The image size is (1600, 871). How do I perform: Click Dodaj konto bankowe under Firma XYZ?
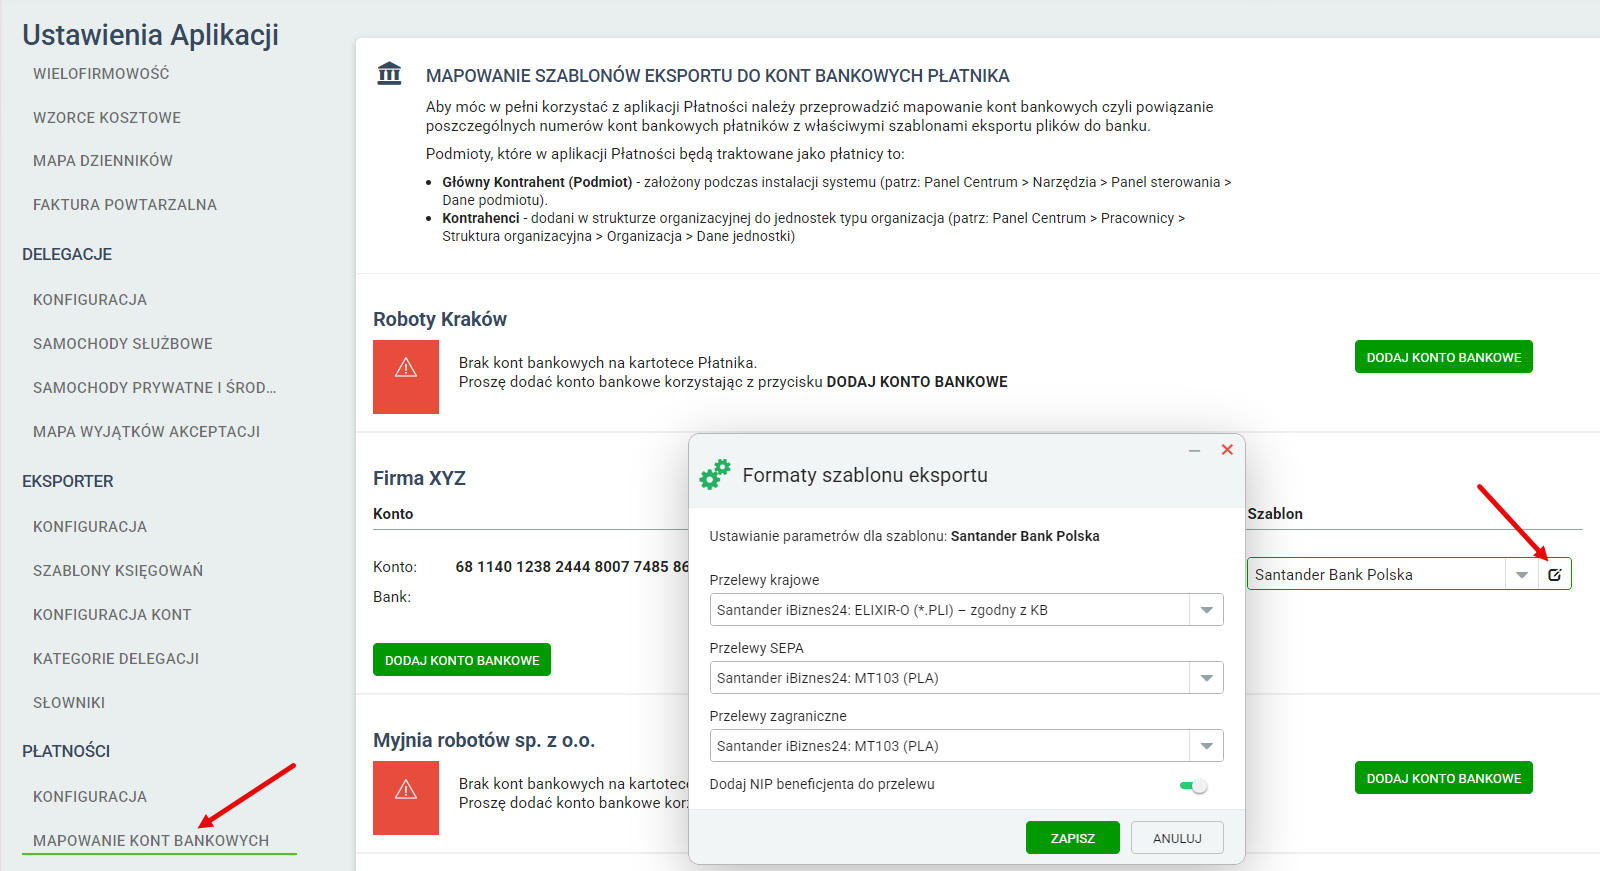point(462,660)
